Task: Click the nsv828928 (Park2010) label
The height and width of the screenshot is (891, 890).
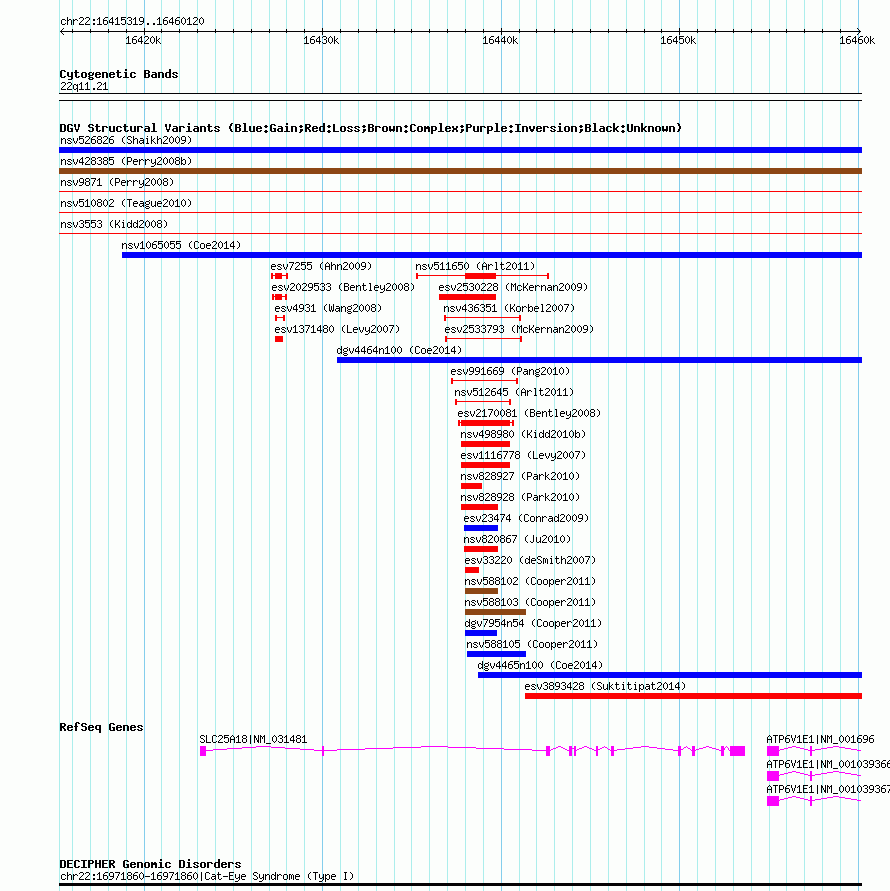Action: [x=520, y=498]
